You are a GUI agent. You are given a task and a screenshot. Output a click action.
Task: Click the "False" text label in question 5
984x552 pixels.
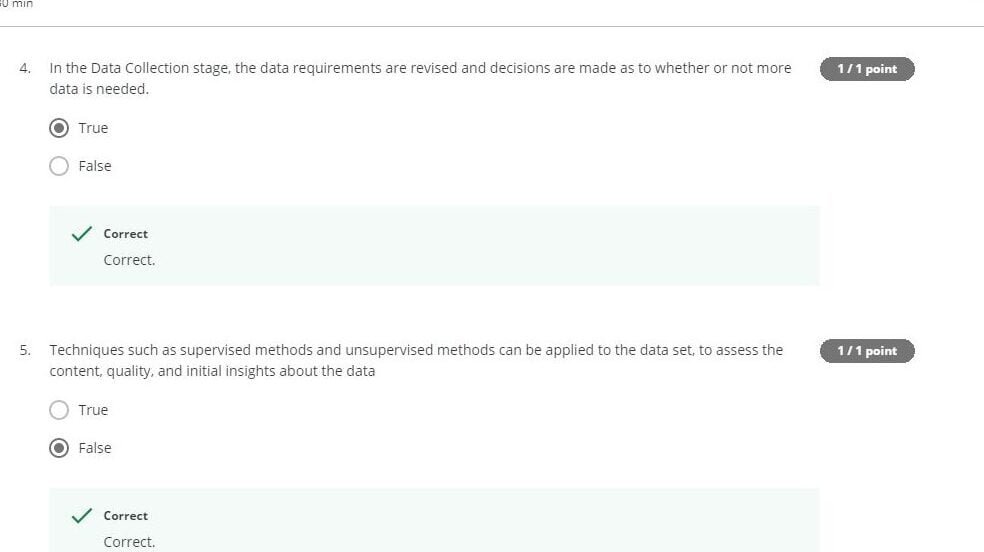pos(95,448)
